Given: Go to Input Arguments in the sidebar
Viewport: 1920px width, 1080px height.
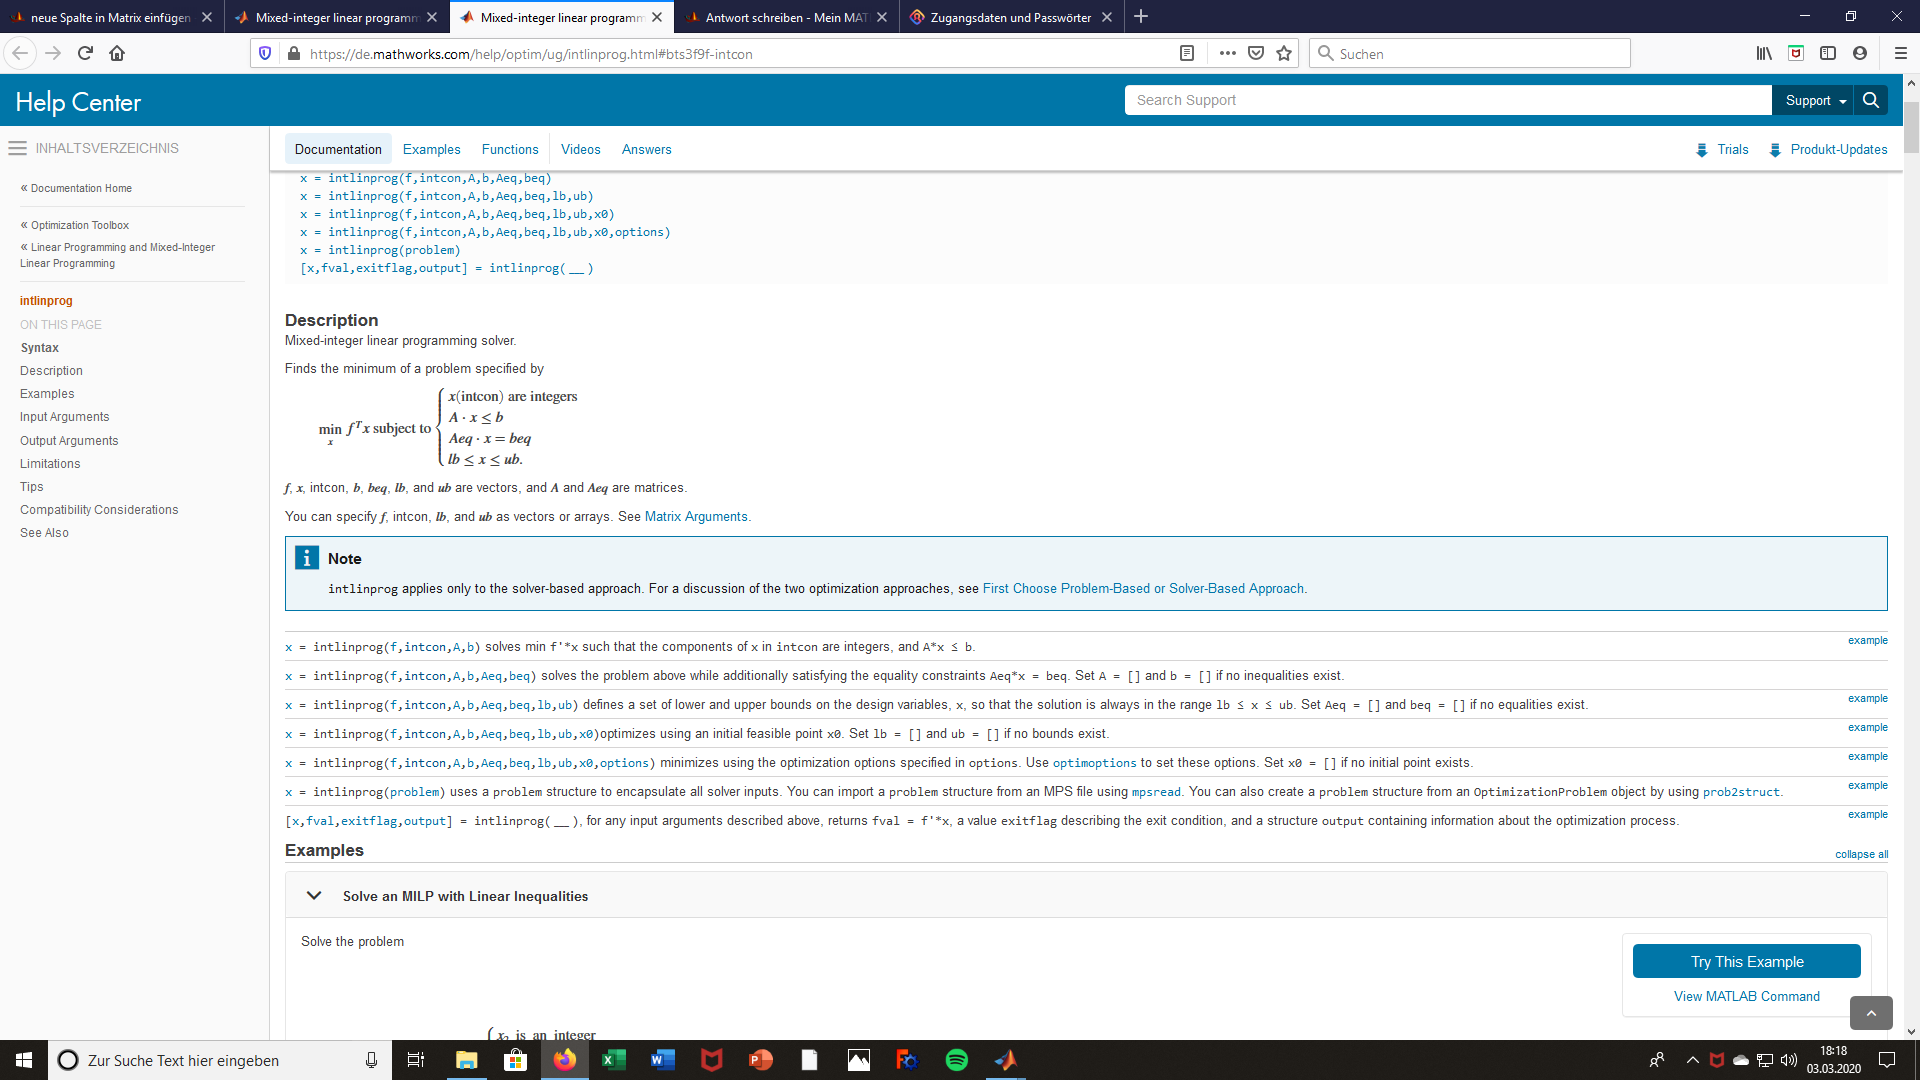Looking at the screenshot, I should (x=64, y=417).
